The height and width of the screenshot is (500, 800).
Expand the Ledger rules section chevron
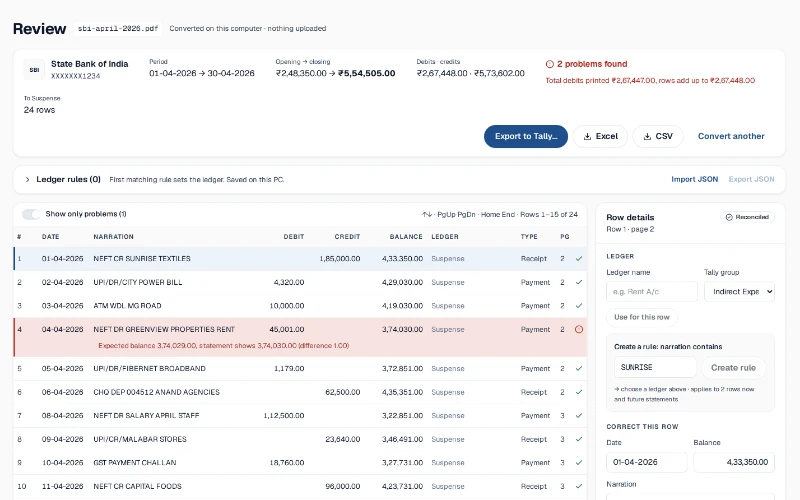click(27, 180)
